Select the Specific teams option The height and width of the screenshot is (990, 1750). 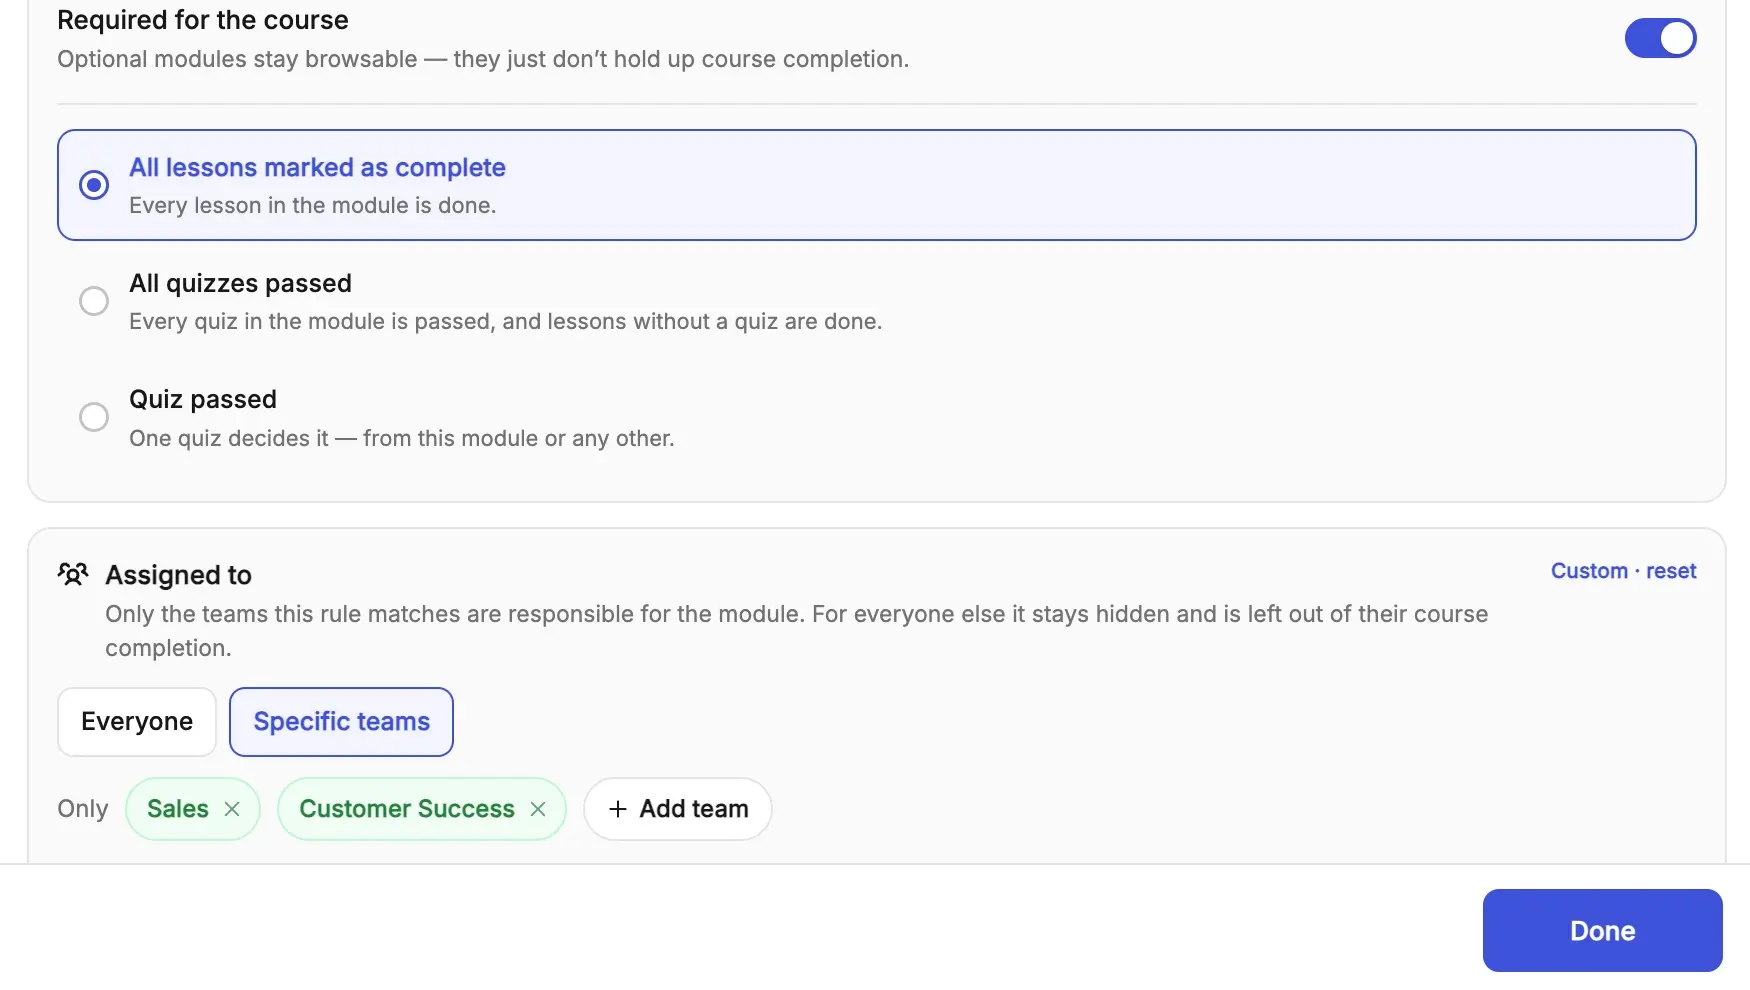(x=341, y=722)
